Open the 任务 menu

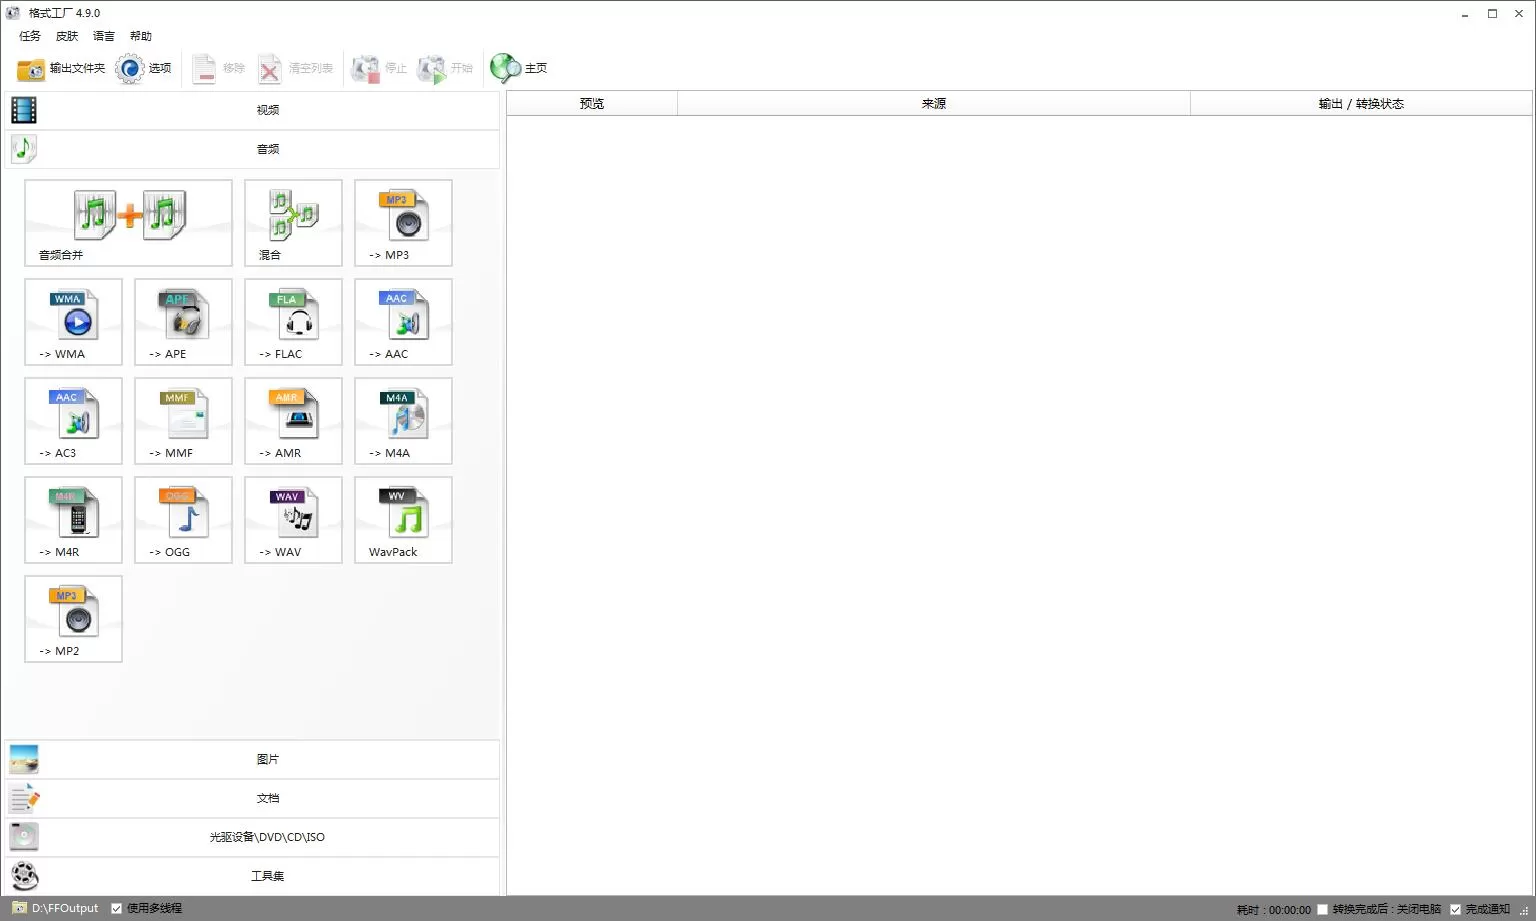[x=30, y=36]
